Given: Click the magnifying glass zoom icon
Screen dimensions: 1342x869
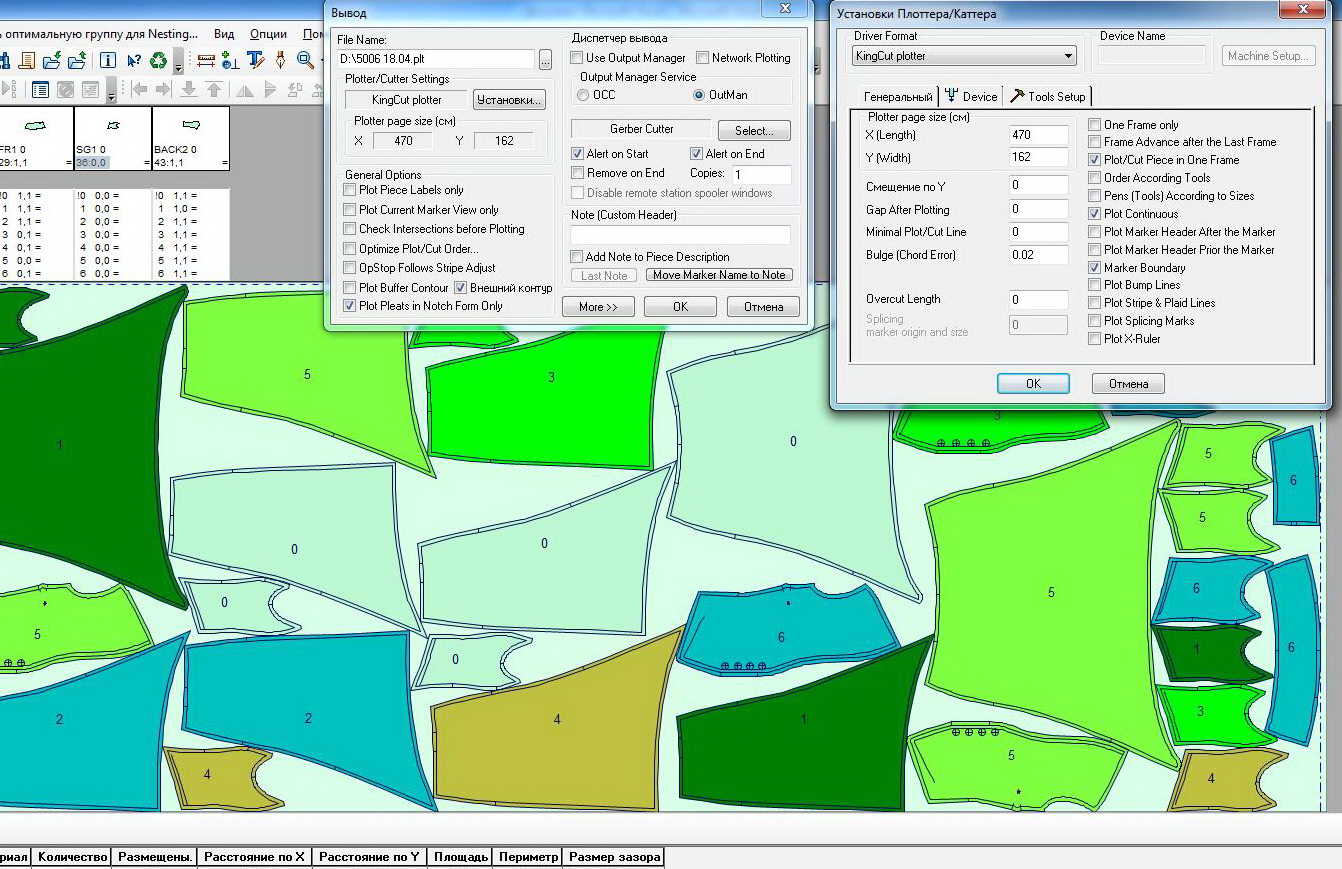Looking at the screenshot, I should (305, 61).
